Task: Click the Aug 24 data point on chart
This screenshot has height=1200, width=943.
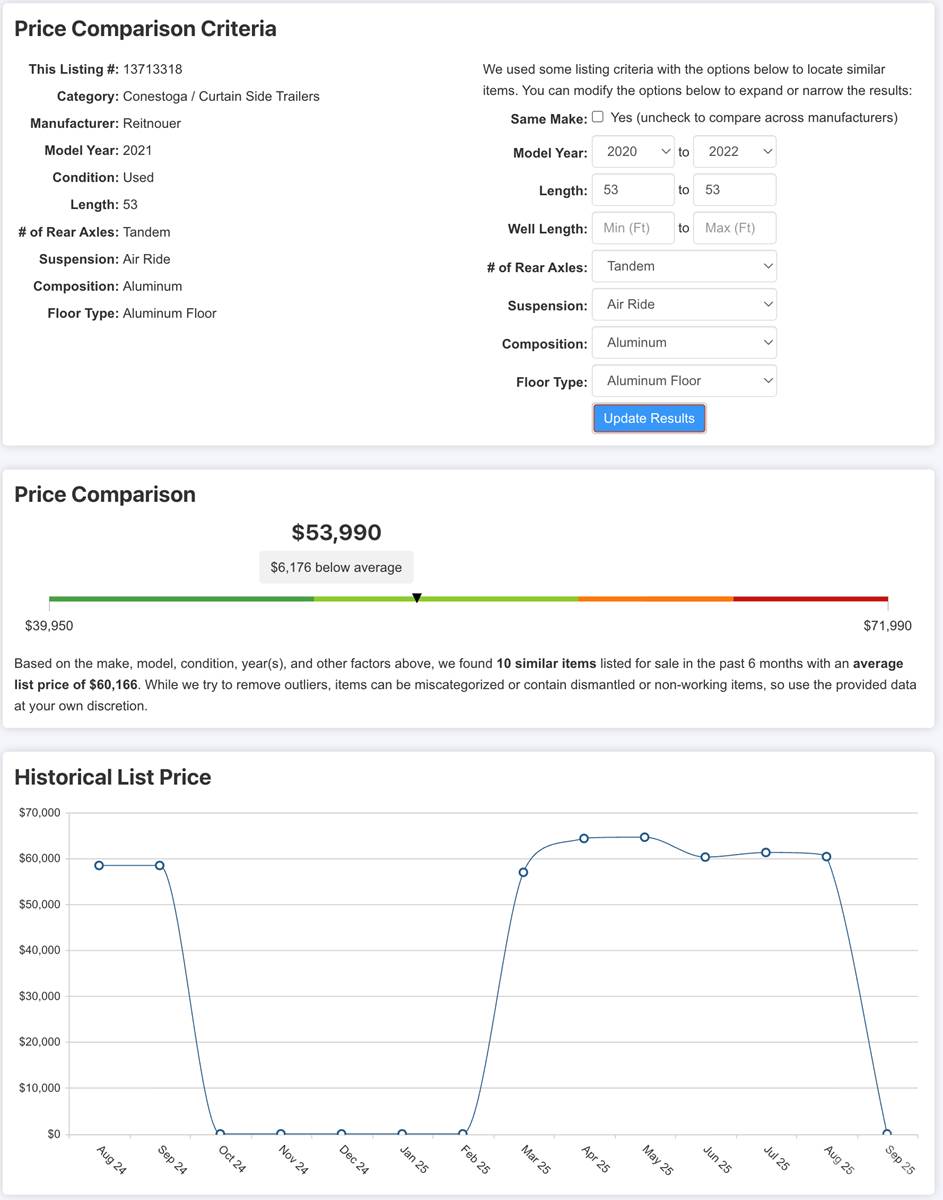Action: 99,865
